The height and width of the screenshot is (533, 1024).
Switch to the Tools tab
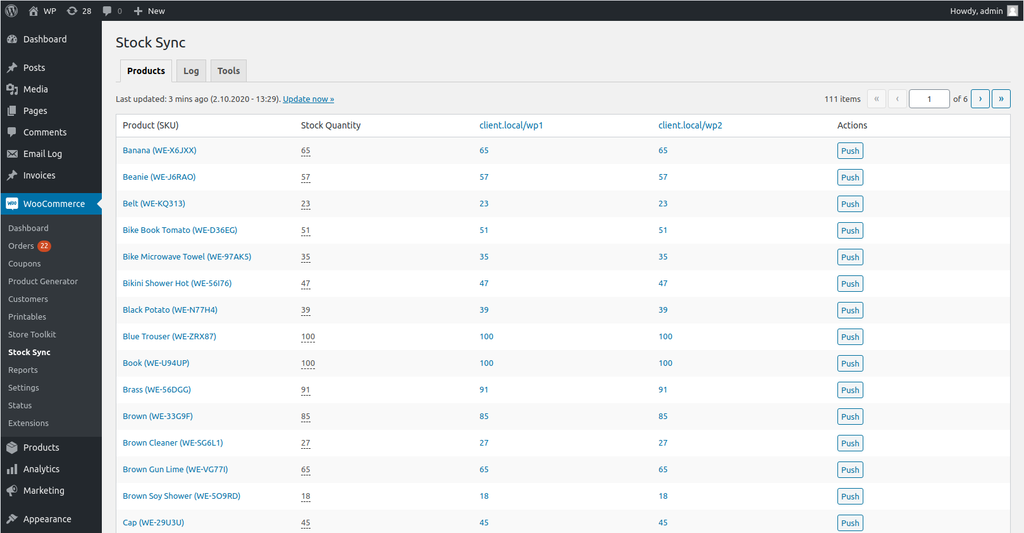(228, 71)
